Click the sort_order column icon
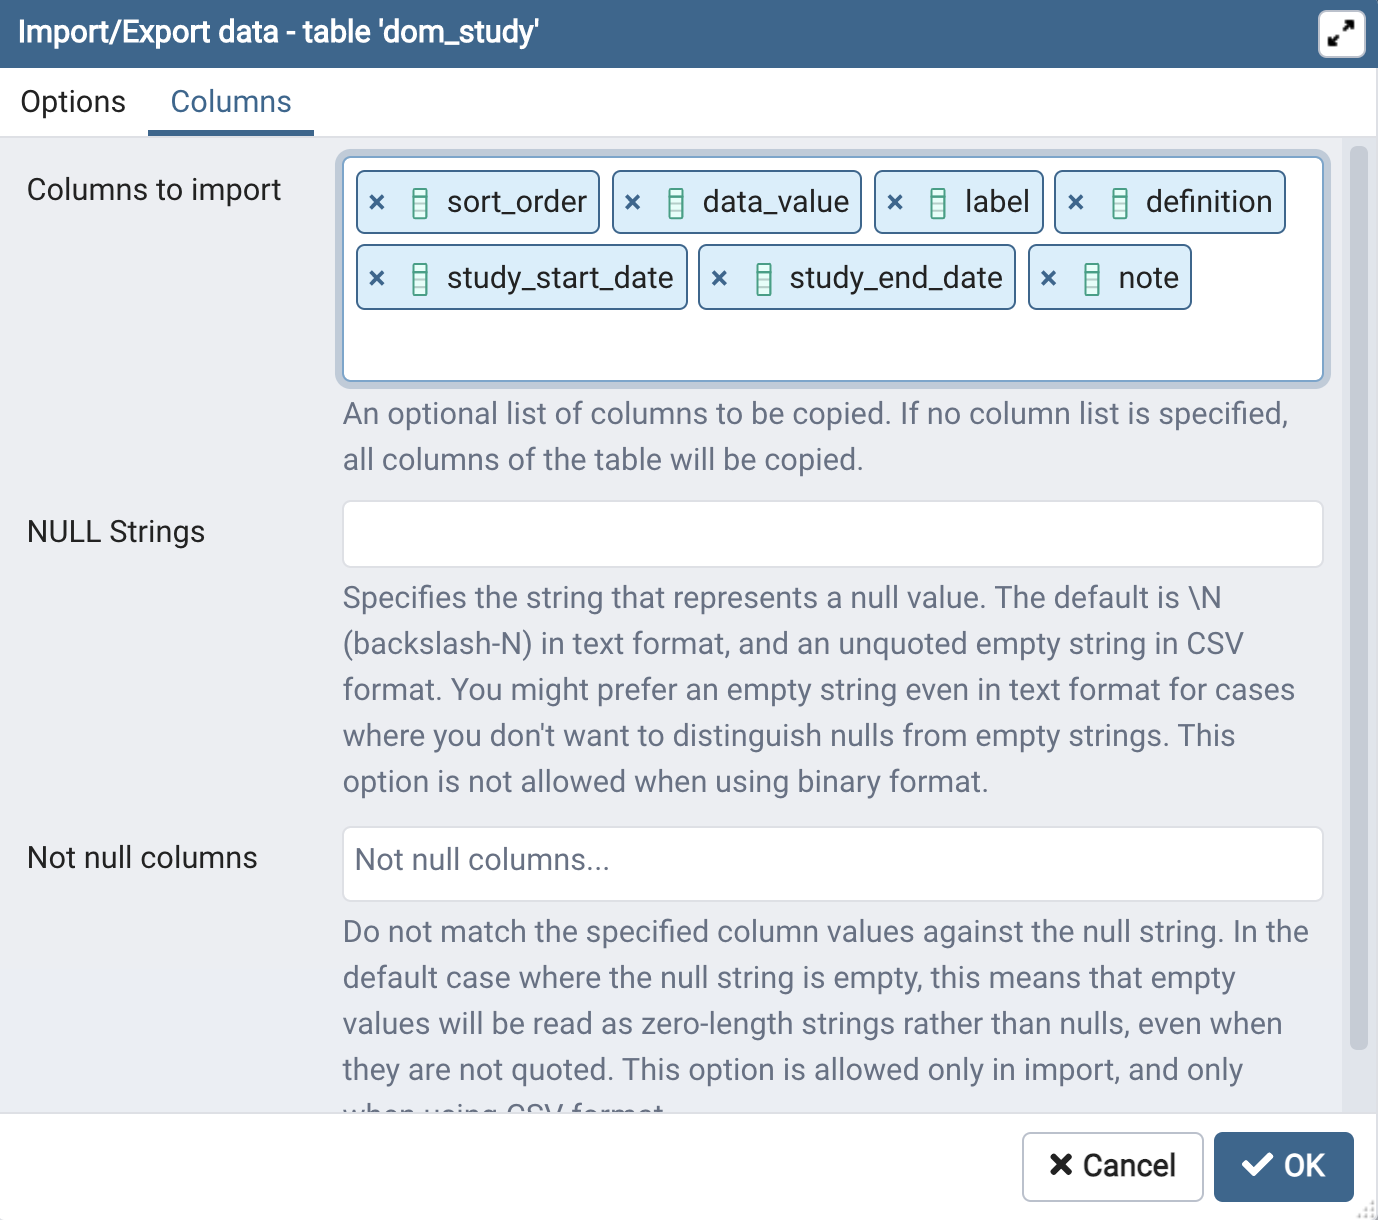 [x=420, y=203]
